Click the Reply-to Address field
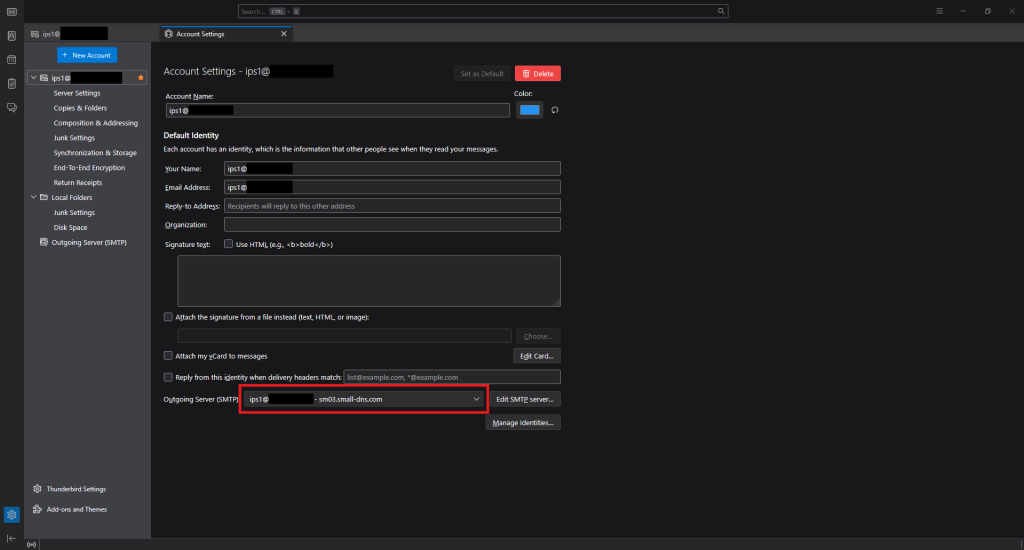This screenshot has width=1024, height=550. (x=392, y=206)
